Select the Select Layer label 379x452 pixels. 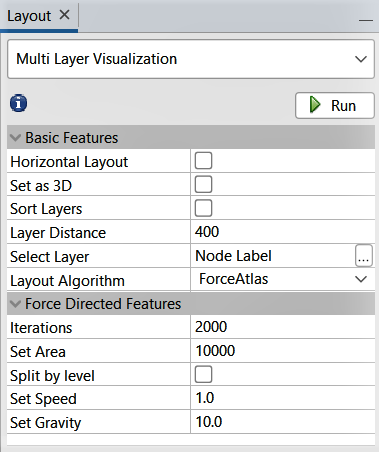tap(50, 257)
